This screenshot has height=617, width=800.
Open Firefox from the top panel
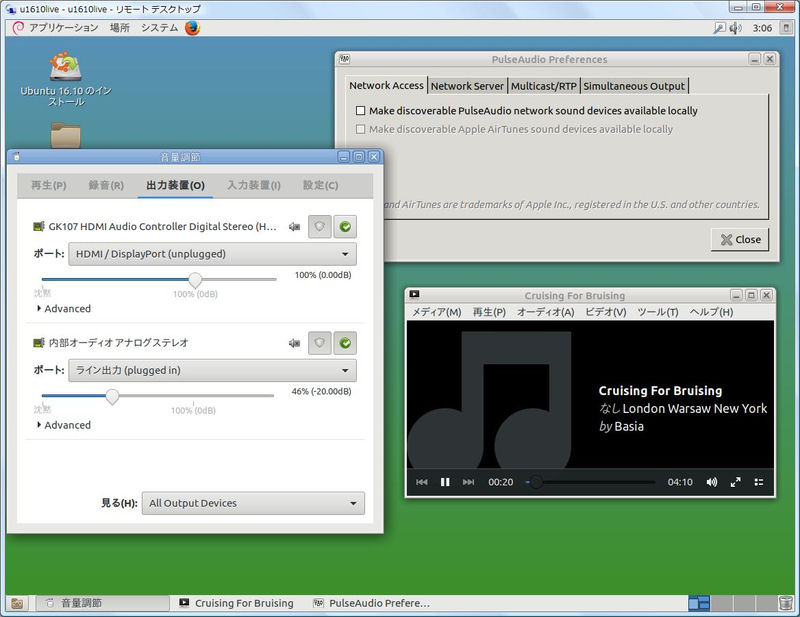click(192, 28)
